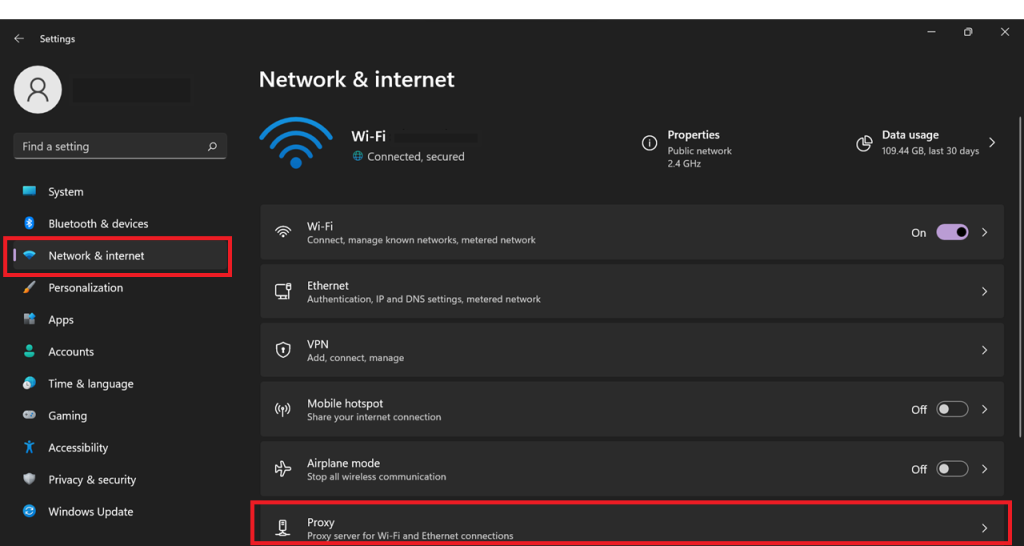Click the back arrow next to Settings
1024x546 pixels.
pos(19,39)
